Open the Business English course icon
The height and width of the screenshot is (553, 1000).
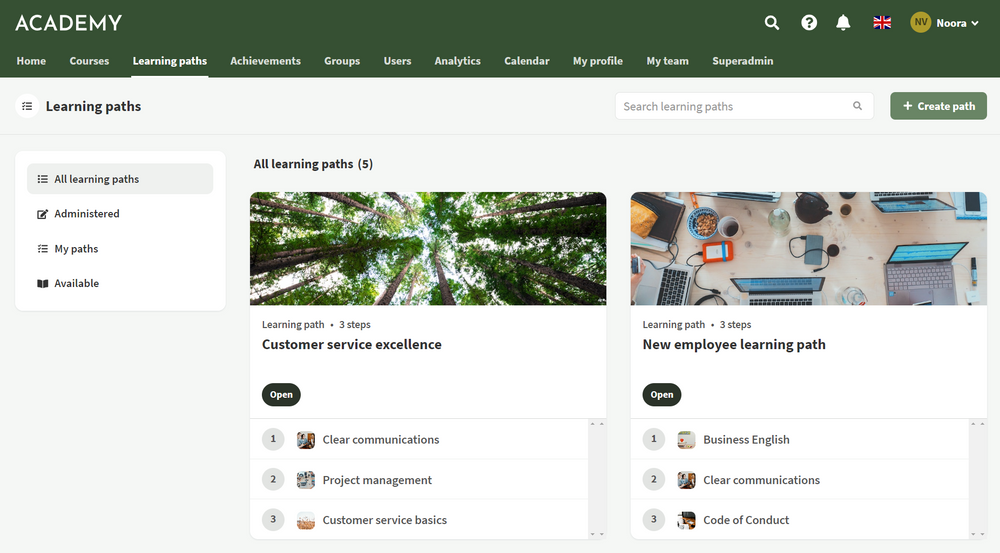[686, 439]
